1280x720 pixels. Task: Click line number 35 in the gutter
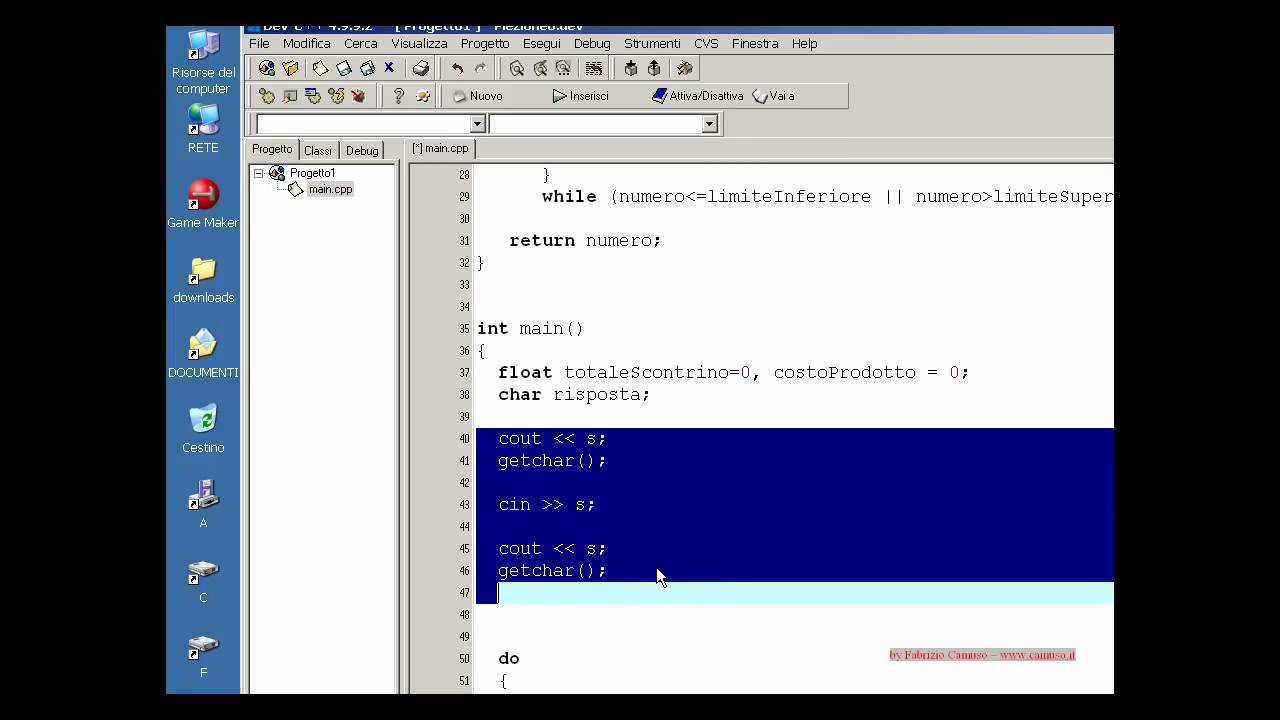point(464,329)
